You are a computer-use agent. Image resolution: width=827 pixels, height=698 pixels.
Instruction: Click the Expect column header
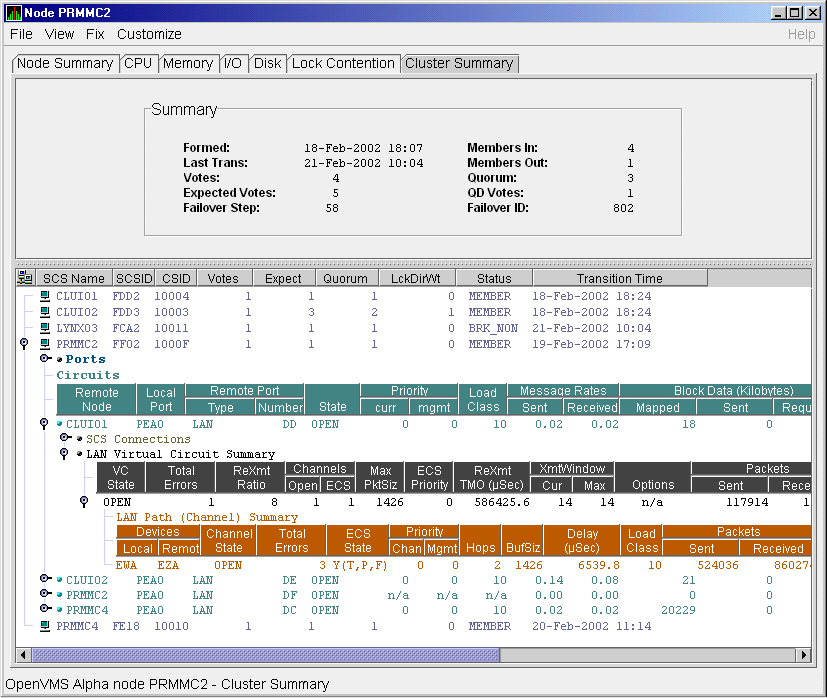point(283,278)
